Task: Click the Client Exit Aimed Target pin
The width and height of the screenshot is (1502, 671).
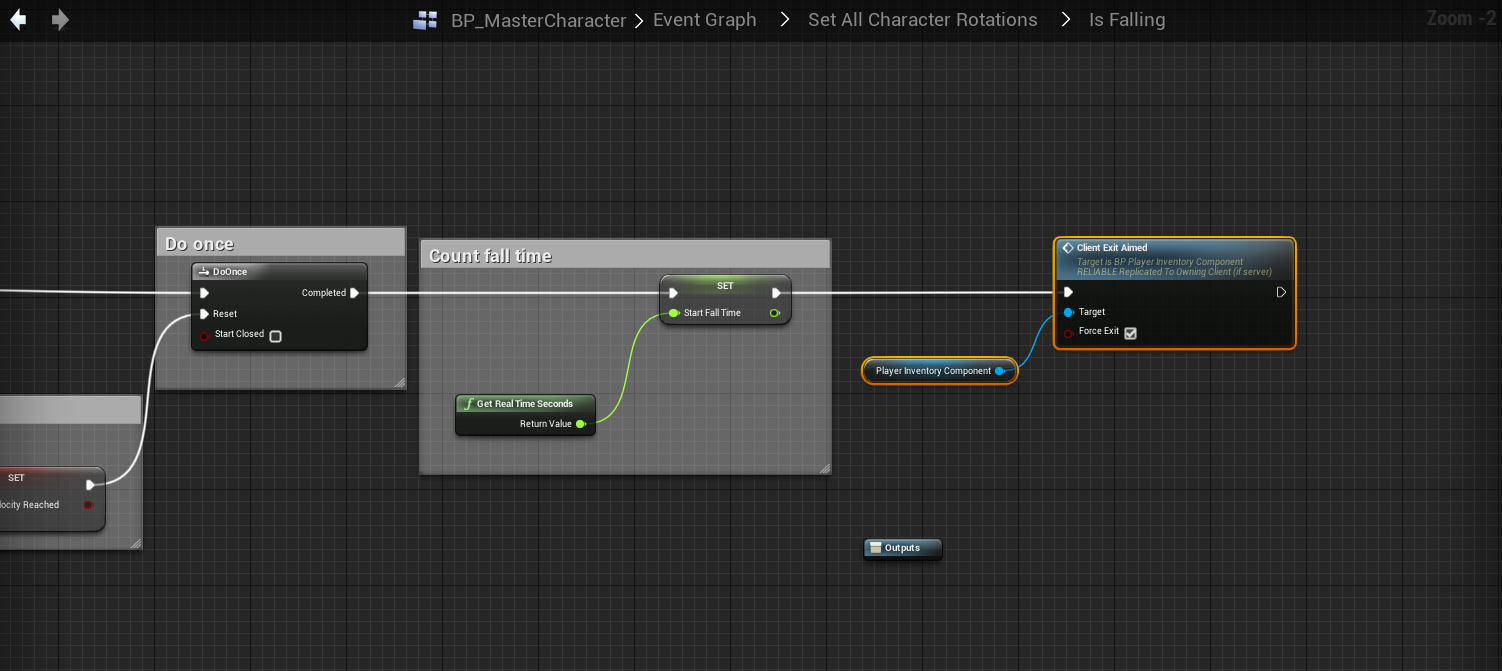Action: pyautogui.click(x=1069, y=312)
